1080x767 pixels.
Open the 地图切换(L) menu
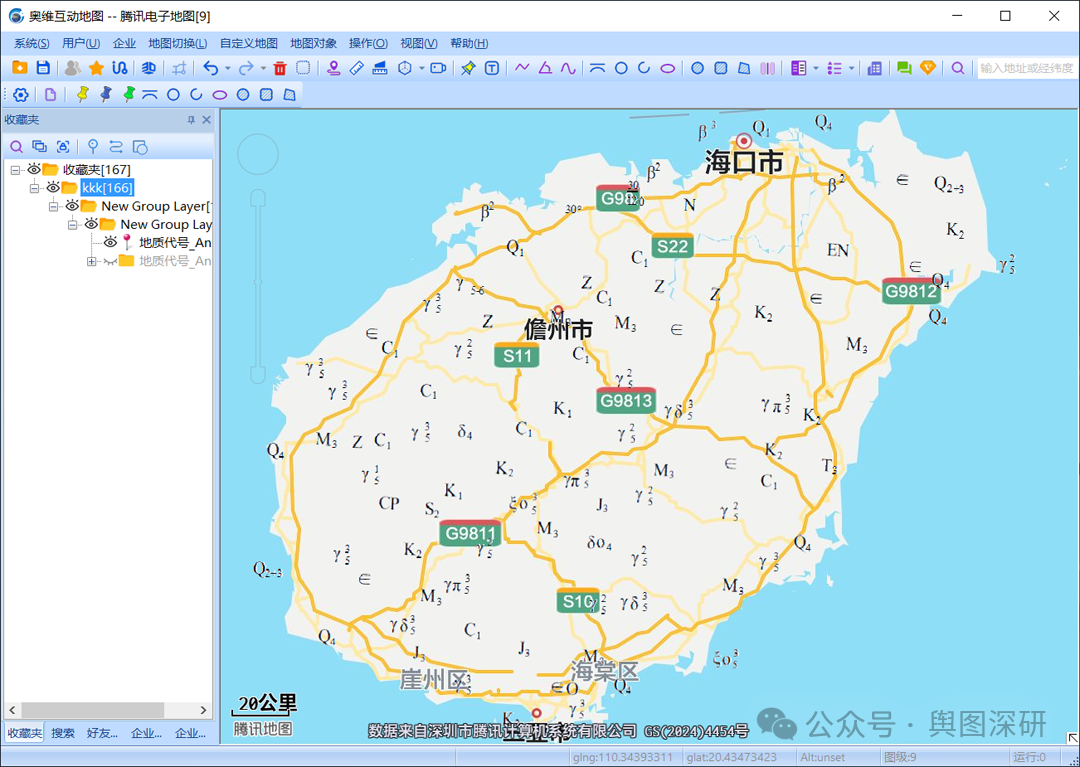click(177, 43)
